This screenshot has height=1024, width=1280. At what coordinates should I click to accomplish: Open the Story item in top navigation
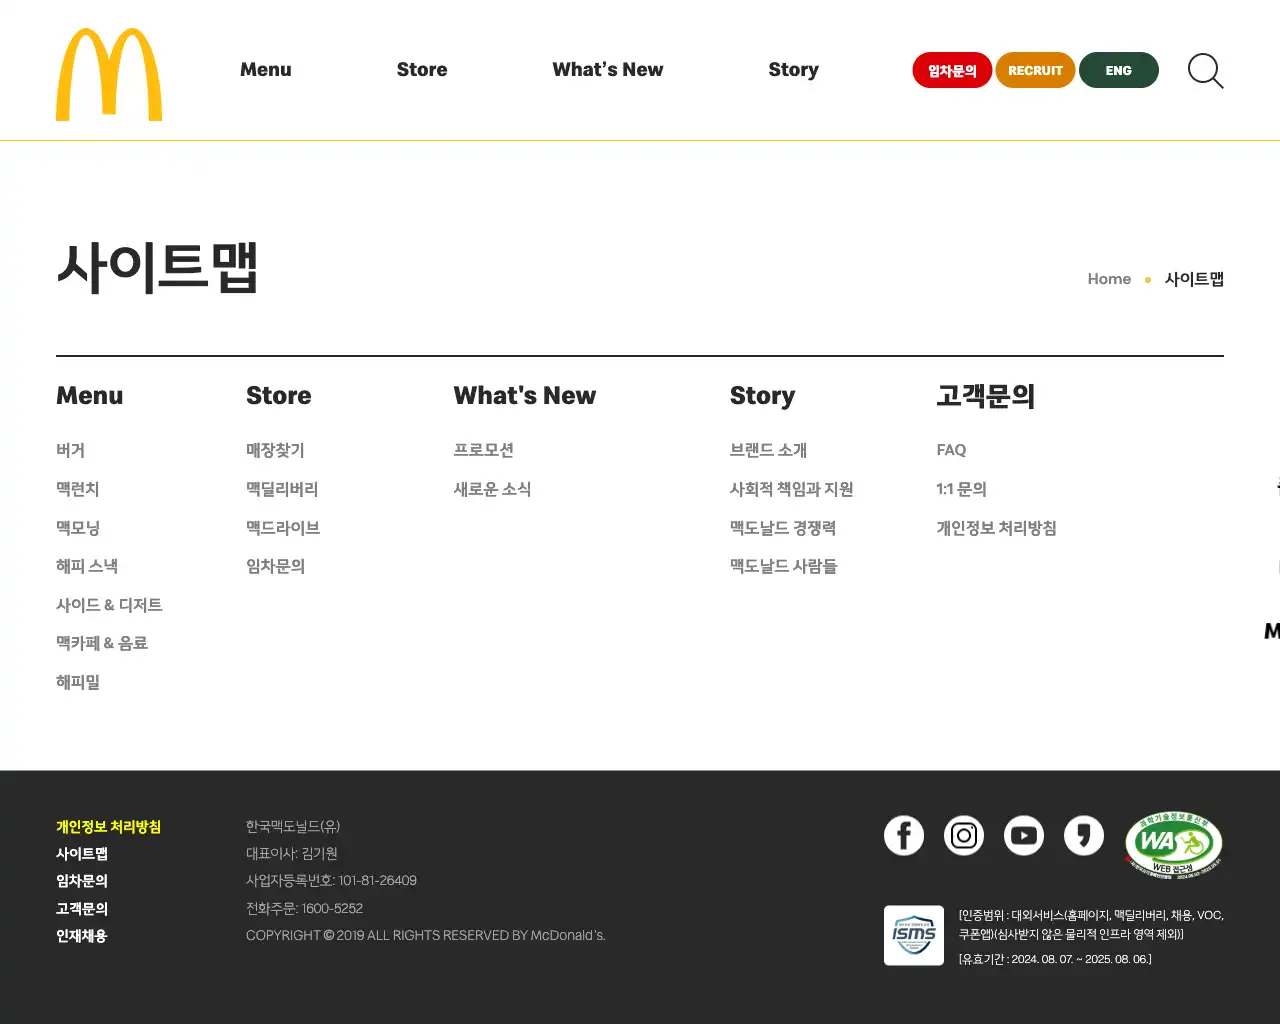coord(794,70)
